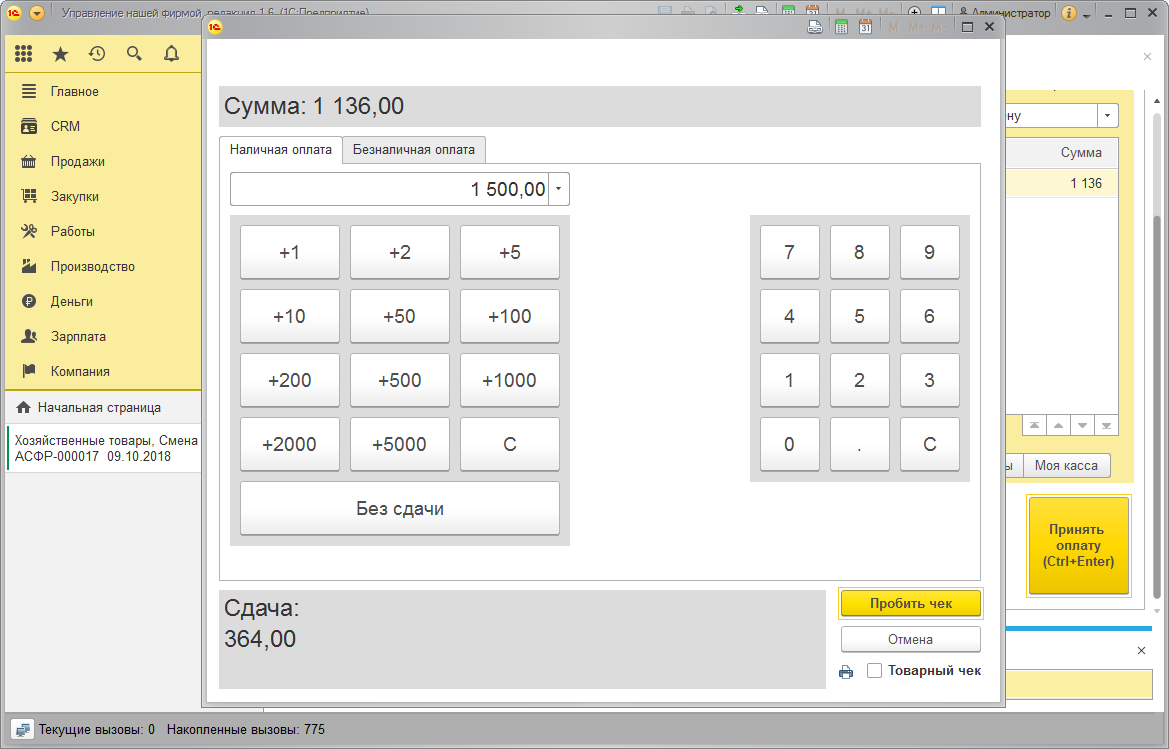Image resolution: width=1169 pixels, height=749 pixels.
Task: Click the Без сдачи button
Action: click(400, 508)
